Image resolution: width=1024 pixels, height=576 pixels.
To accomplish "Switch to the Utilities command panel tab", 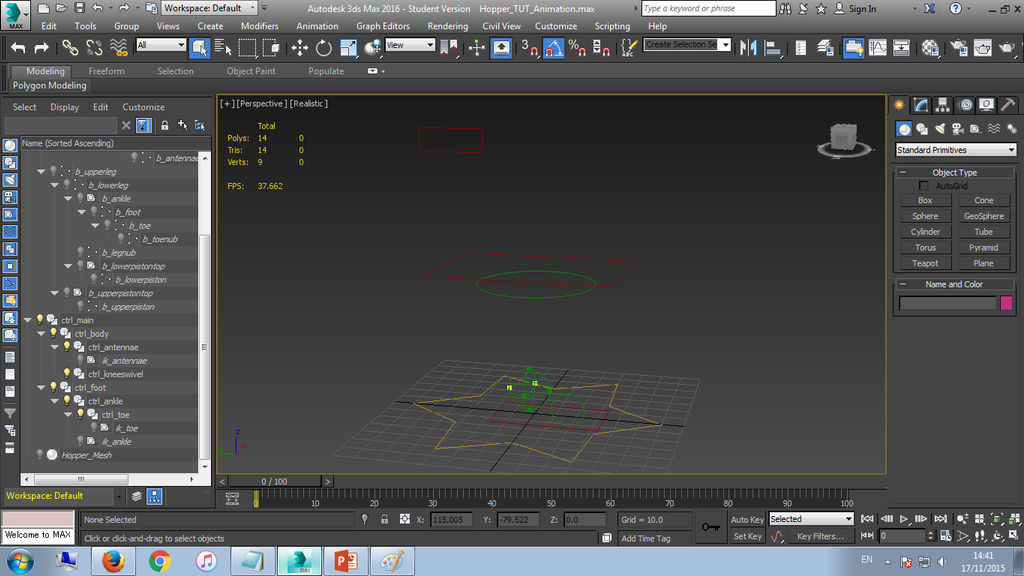I will tap(1008, 104).
